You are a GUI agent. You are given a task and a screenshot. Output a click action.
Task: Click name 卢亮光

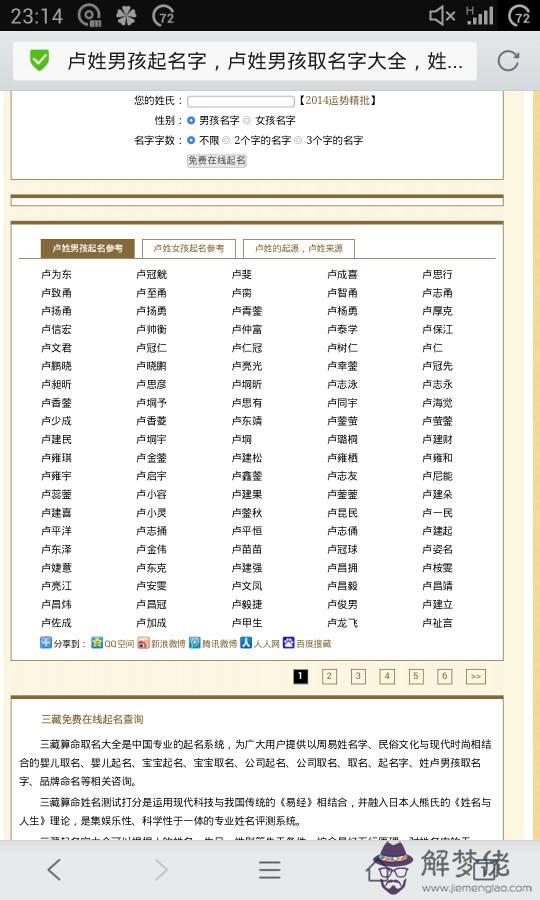247,366
